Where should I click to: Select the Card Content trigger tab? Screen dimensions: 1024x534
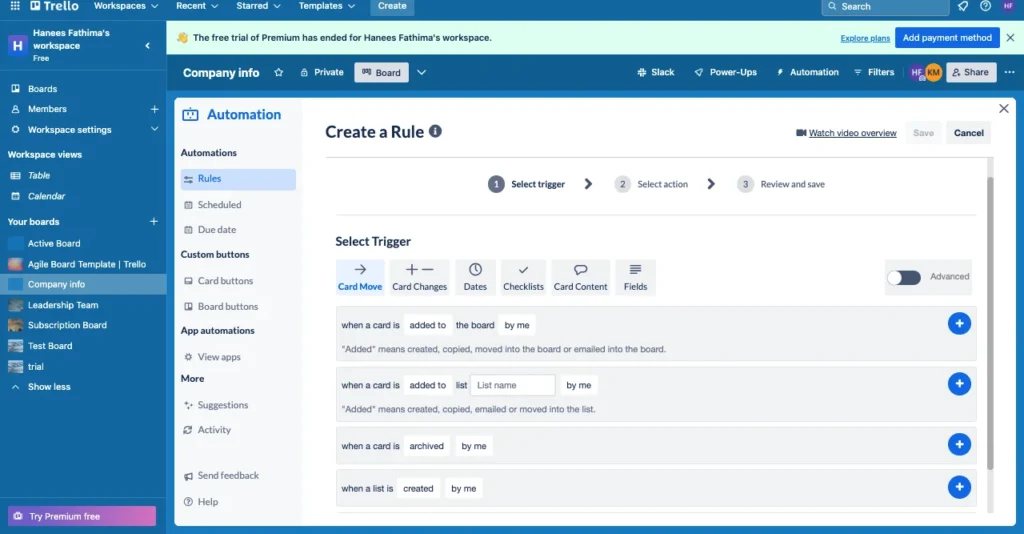tap(581, 277)
